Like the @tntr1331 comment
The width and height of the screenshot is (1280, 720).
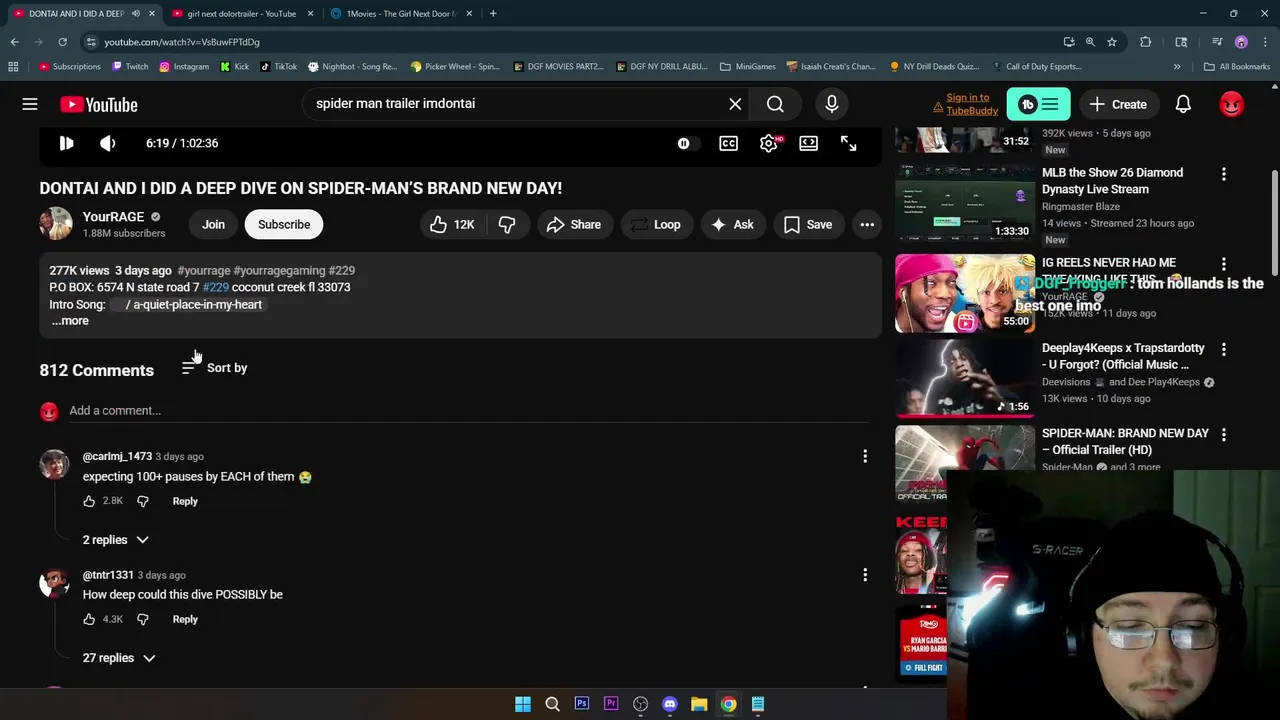(x=89, y=619)
